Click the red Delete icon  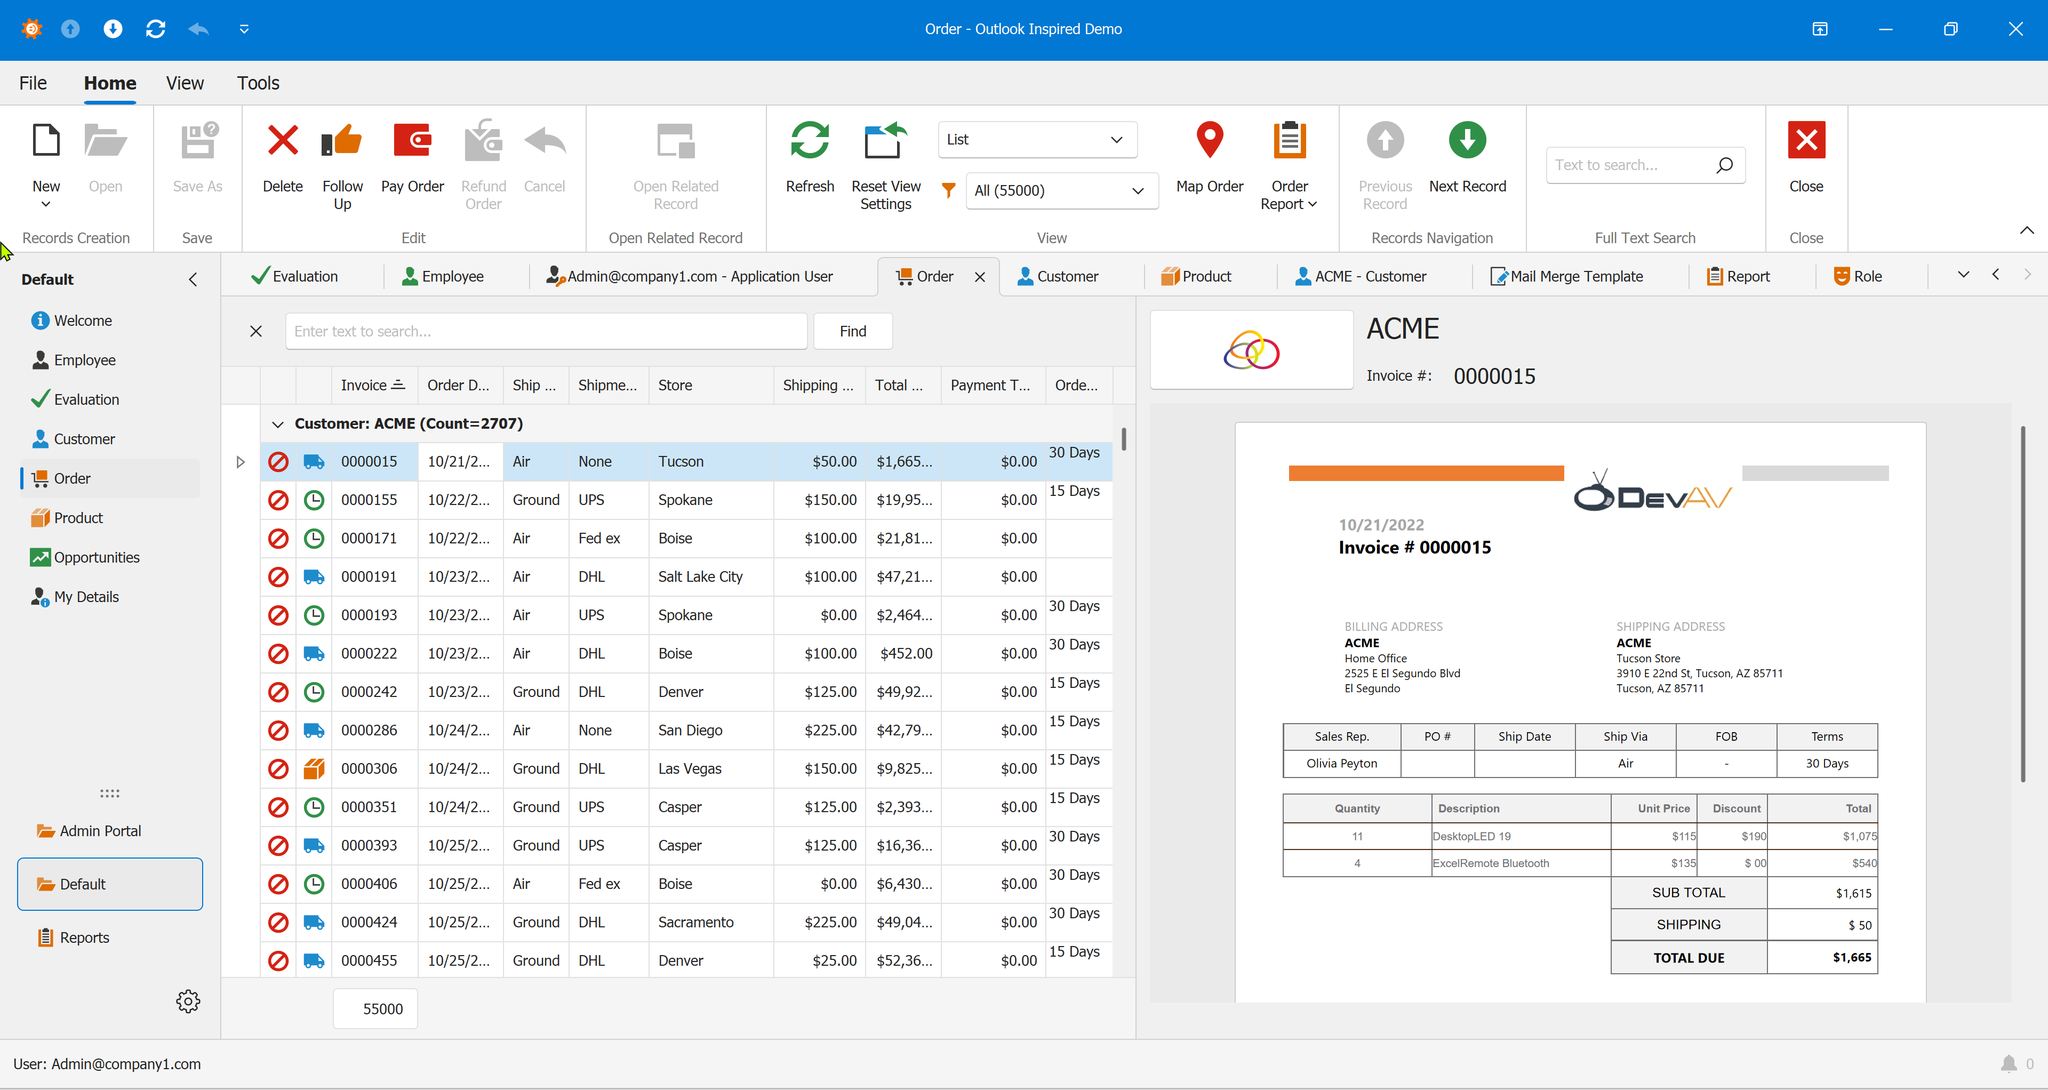tap(283, 141)
